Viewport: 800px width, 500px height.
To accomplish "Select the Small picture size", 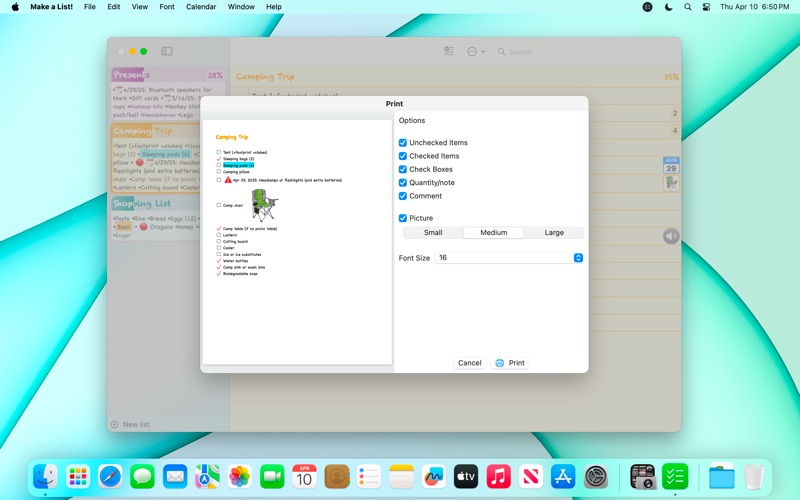I will coord(433,233).
